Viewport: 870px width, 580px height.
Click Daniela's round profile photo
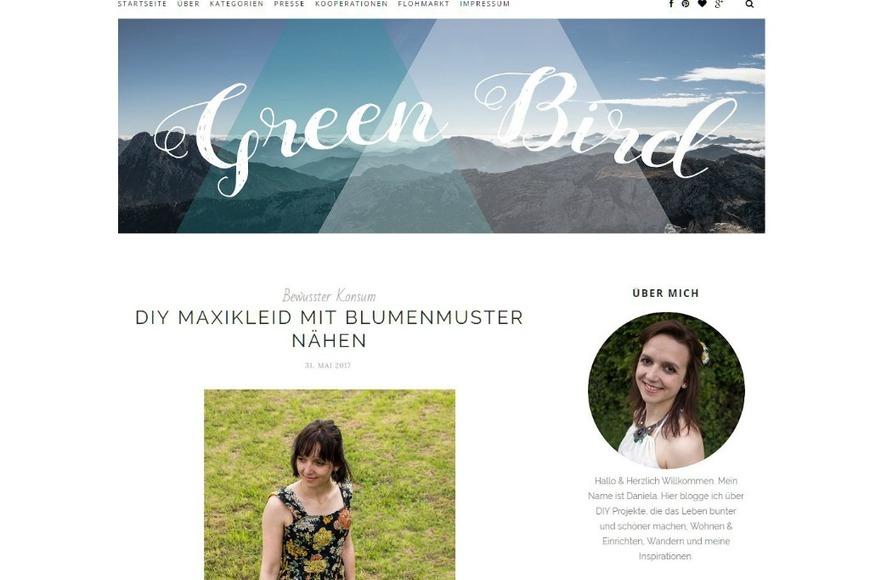(666, 391)
